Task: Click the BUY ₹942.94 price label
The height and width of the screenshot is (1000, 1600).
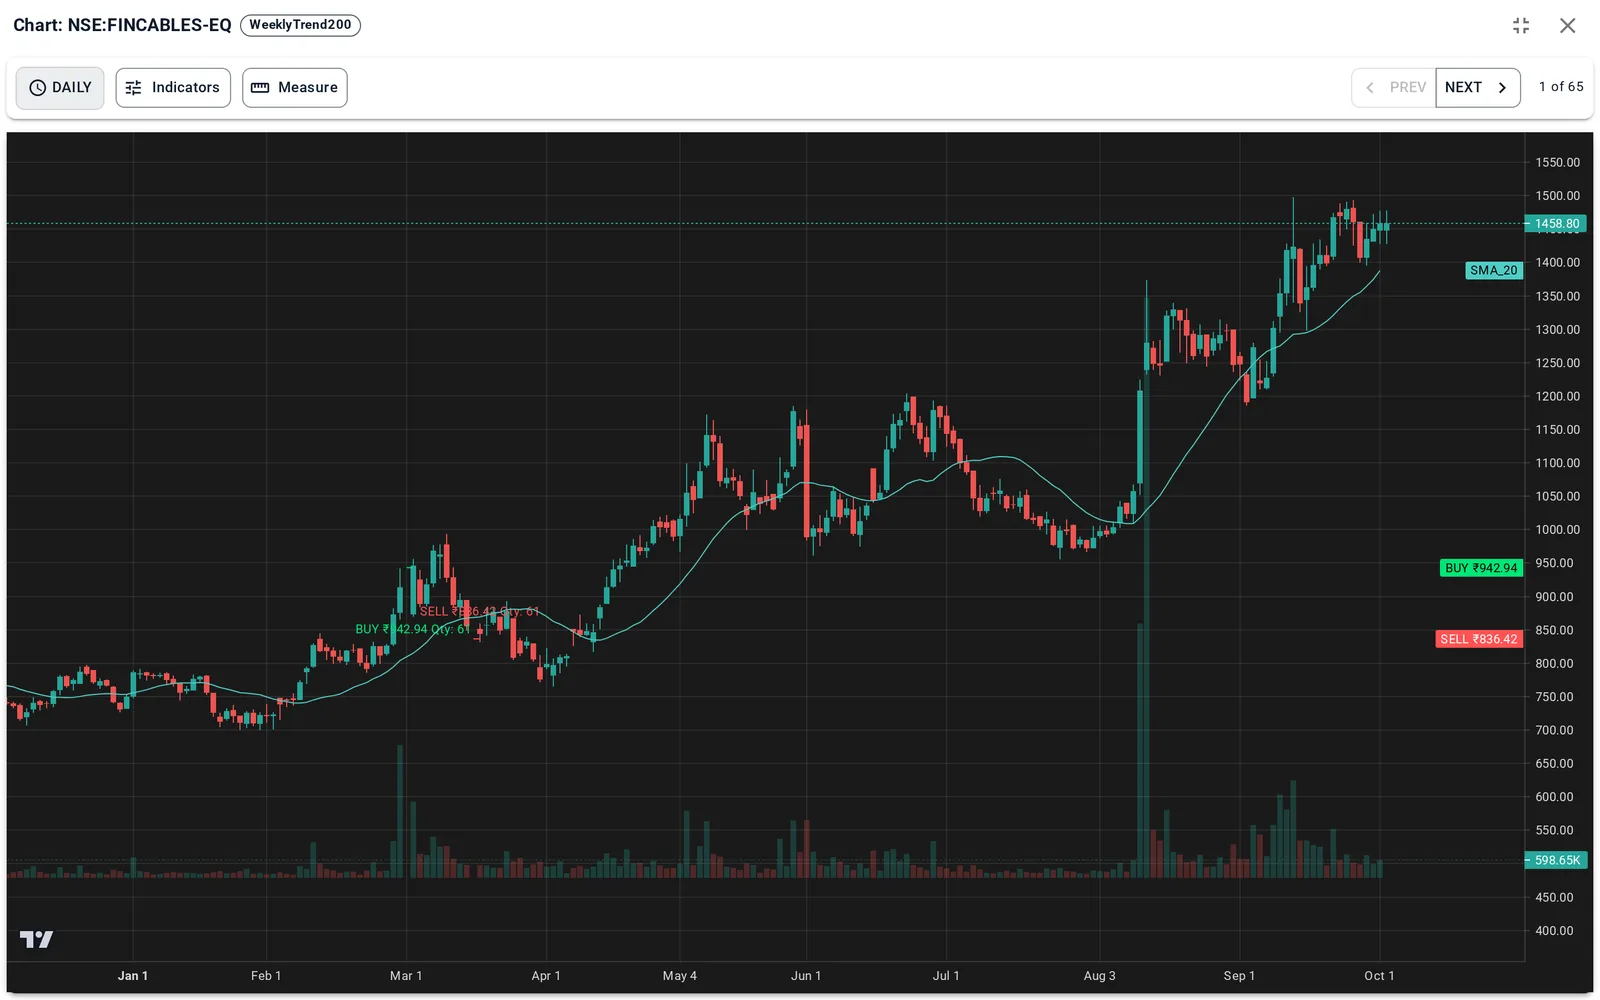Action: [x=1481, y=568]
